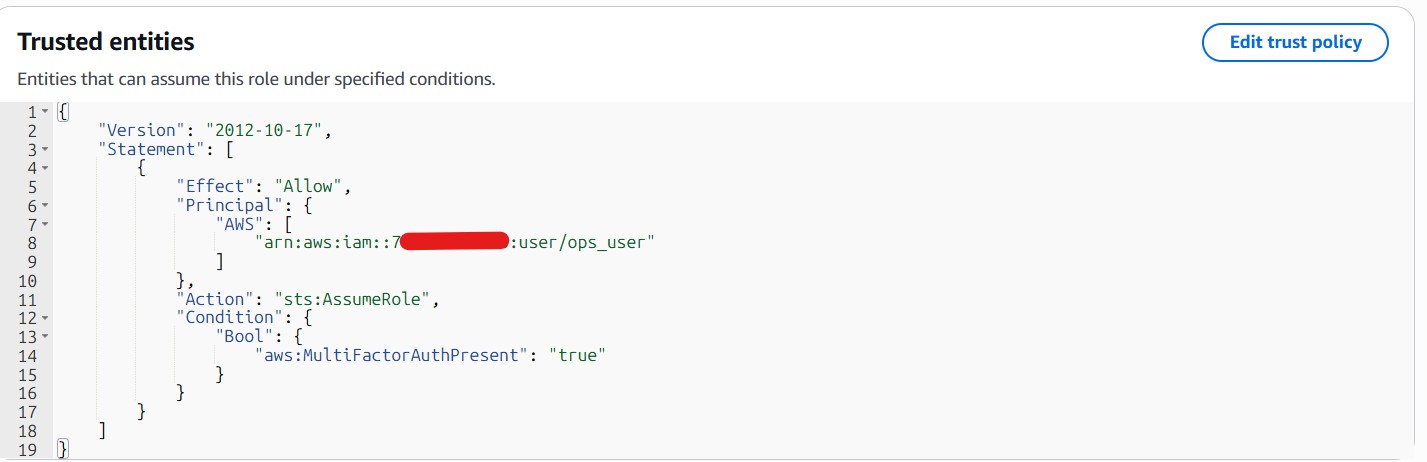Fold the Principal block arrow
The width and height of the screenshot is (1427, 462).
pos(45,205)
